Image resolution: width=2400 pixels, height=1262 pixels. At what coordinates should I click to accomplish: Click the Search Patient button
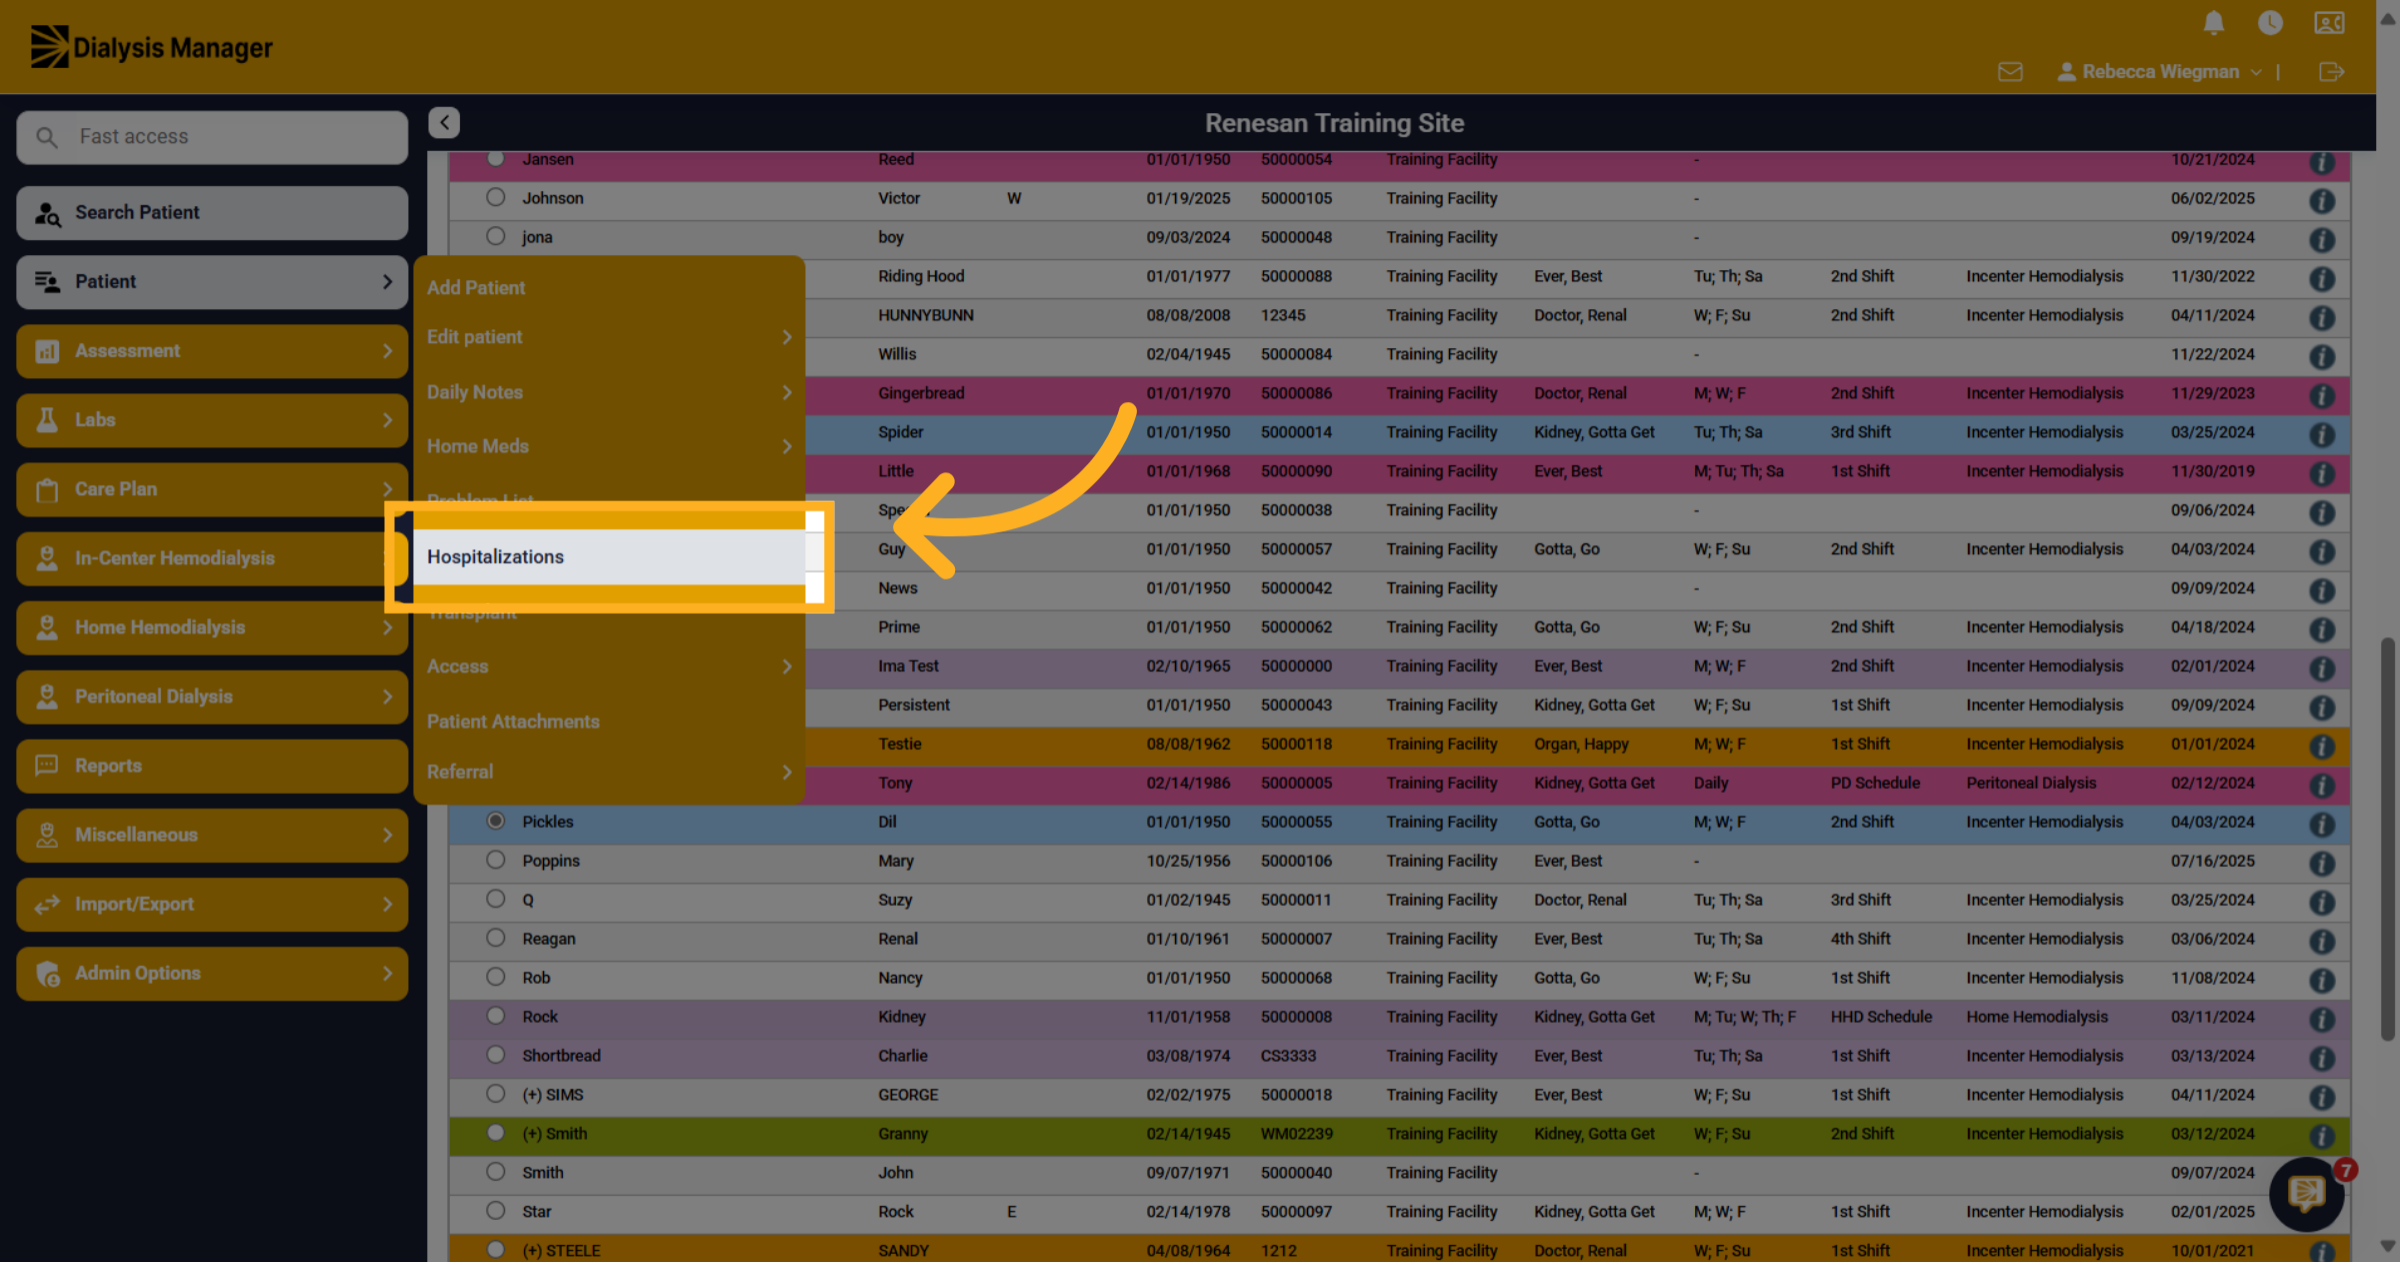point(212,212)
